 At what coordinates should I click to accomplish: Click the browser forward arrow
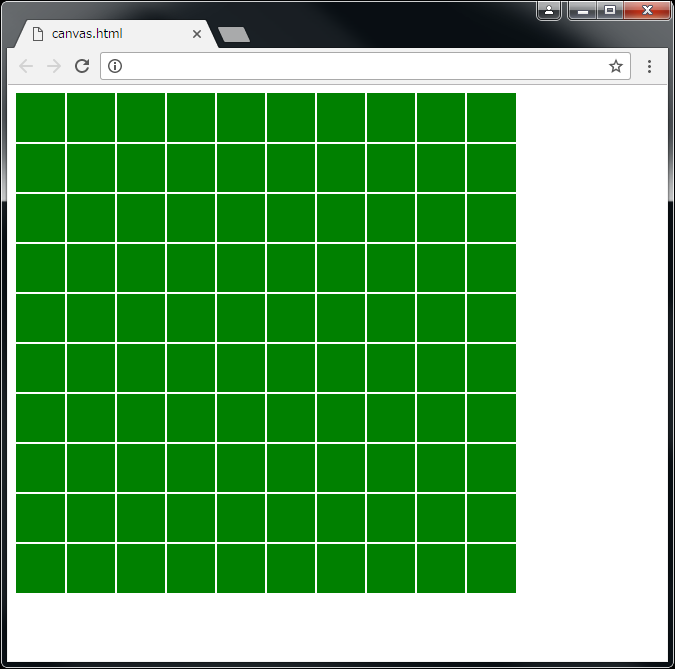click(54, 66)
